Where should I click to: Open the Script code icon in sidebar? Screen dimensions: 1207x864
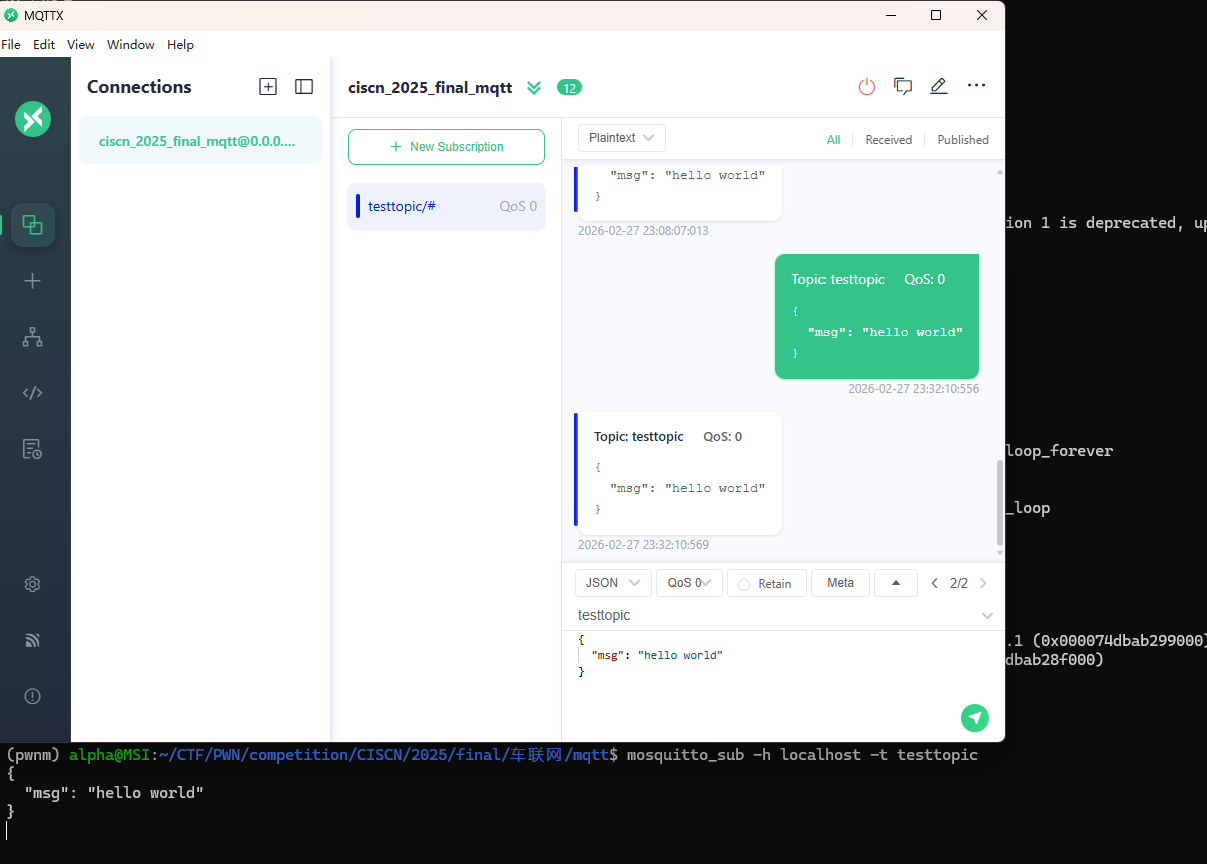point(32,393)
